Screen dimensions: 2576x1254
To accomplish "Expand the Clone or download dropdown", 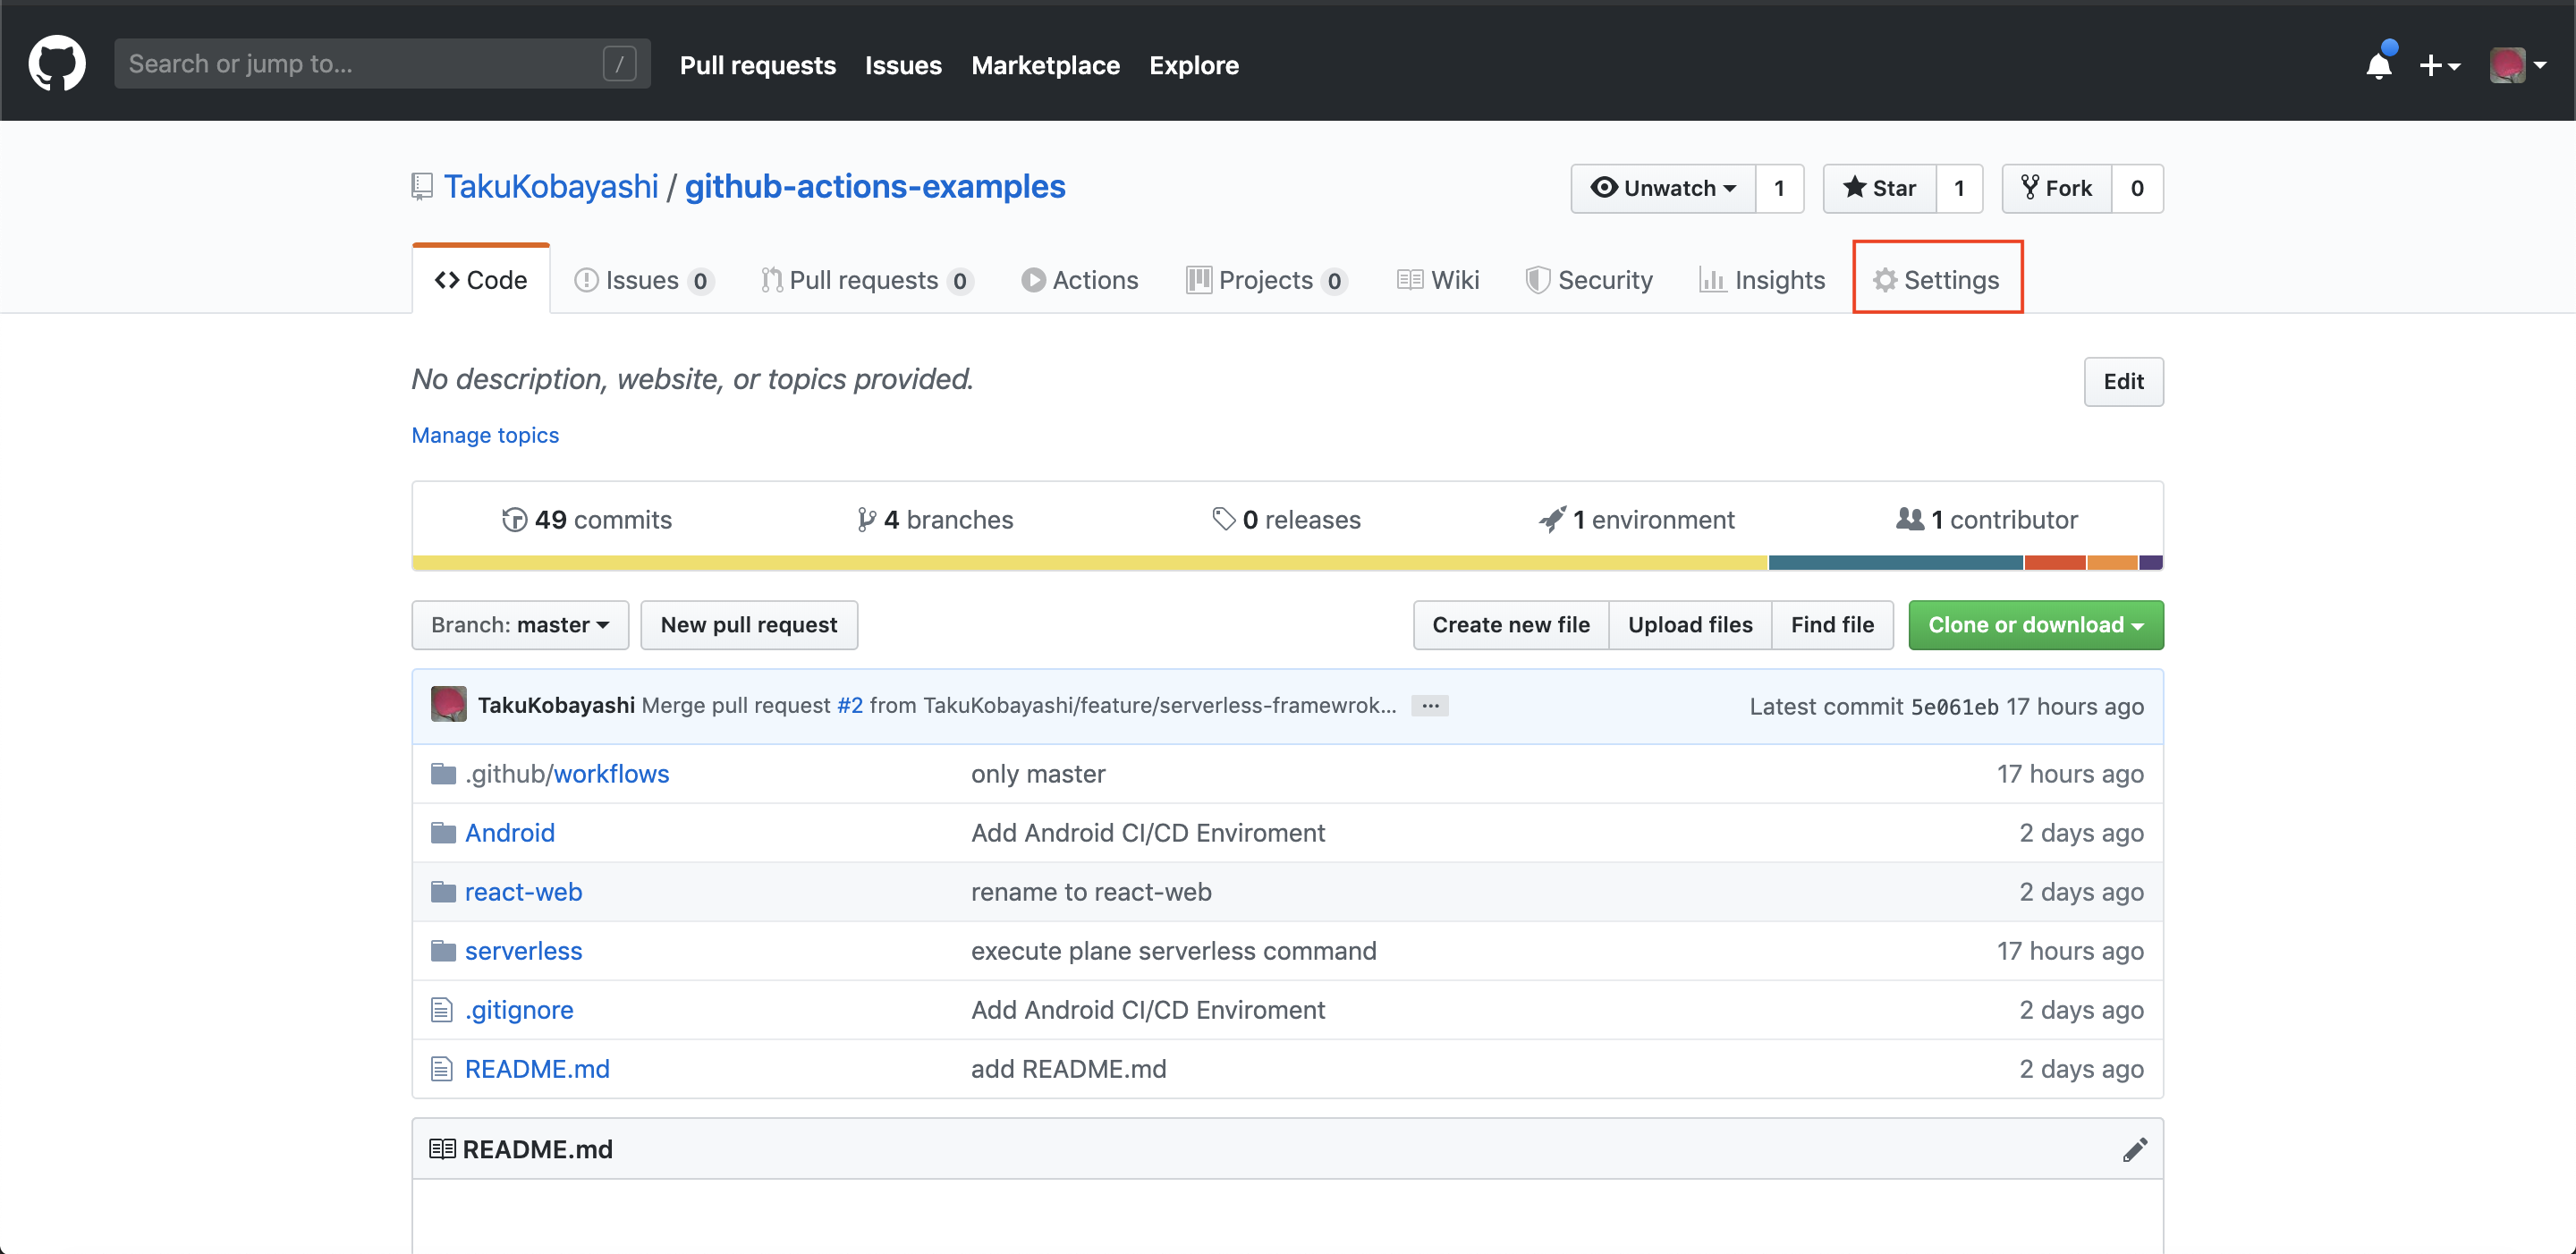I will click(2036, 624).
